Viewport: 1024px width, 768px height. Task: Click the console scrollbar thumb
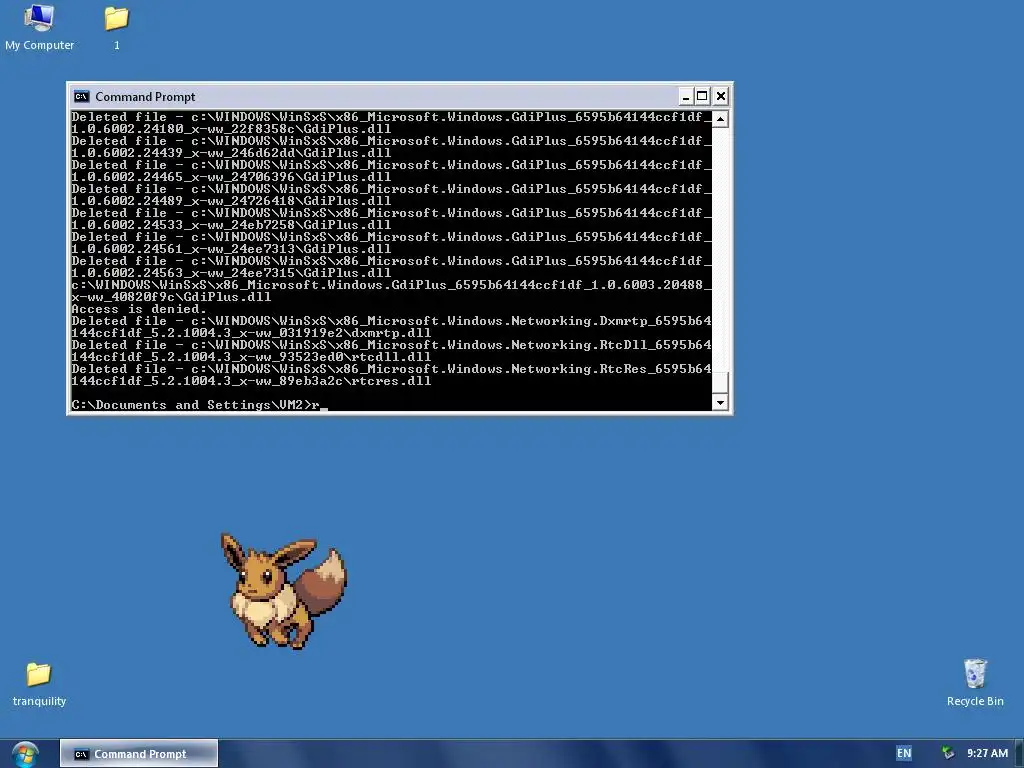(x=720, y=383)
